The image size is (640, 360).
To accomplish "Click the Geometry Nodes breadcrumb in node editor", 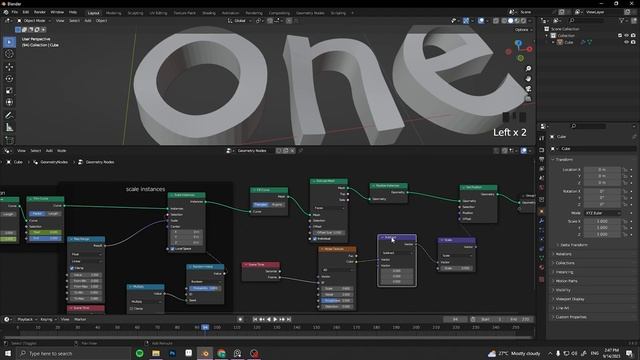I will point(96,162).
